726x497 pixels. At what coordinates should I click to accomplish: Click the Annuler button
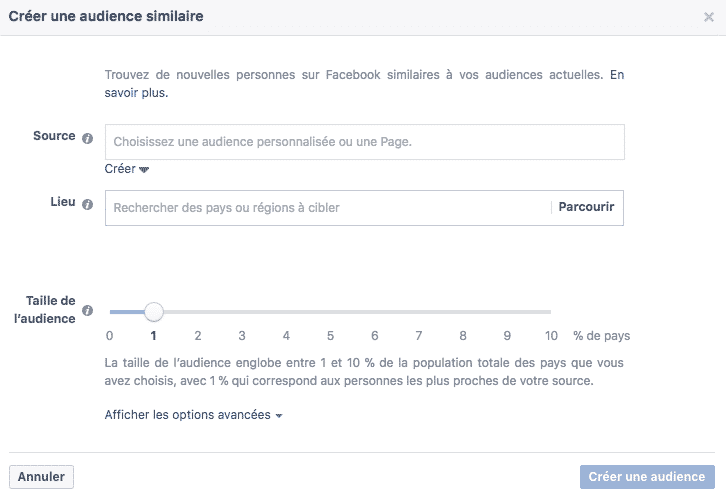point(41,477)
